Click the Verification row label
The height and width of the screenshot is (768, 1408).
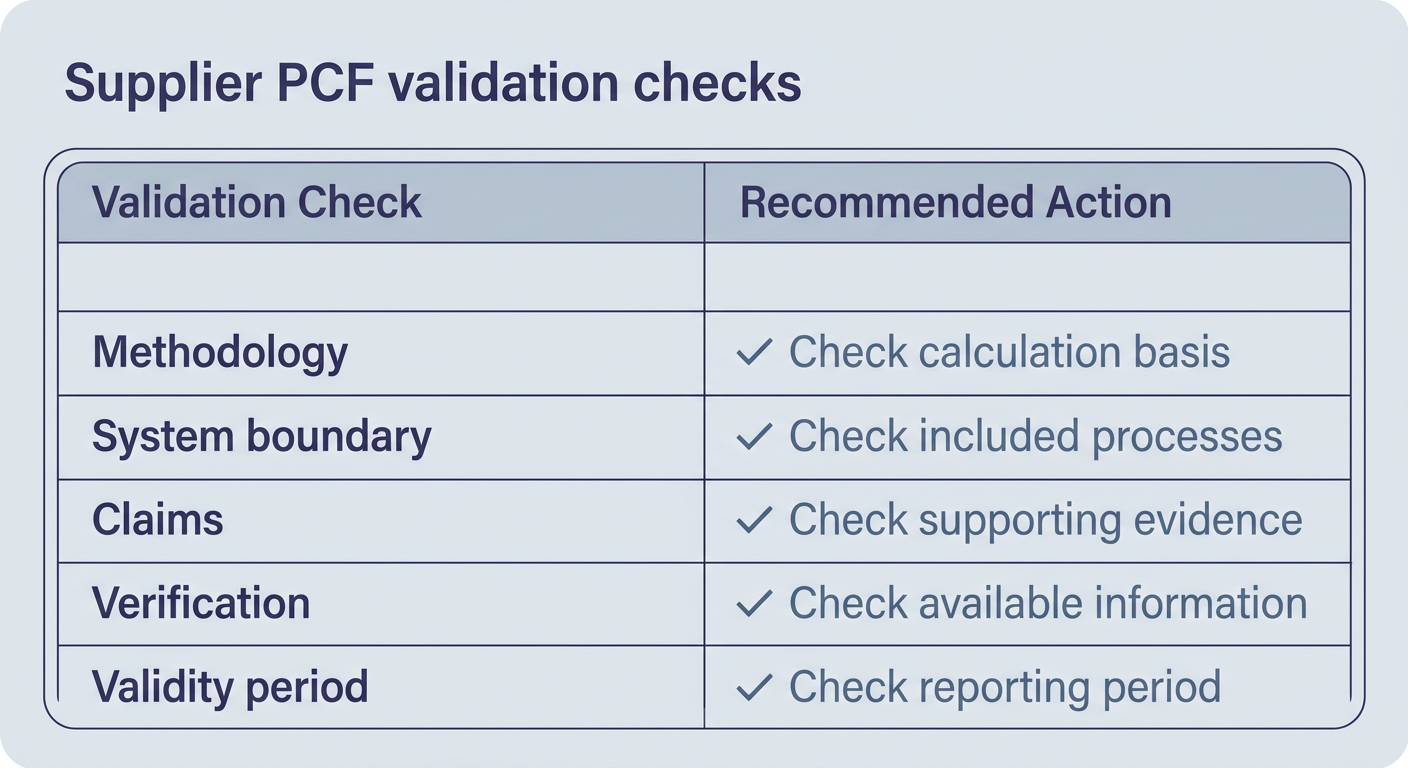tap(201, 603)
